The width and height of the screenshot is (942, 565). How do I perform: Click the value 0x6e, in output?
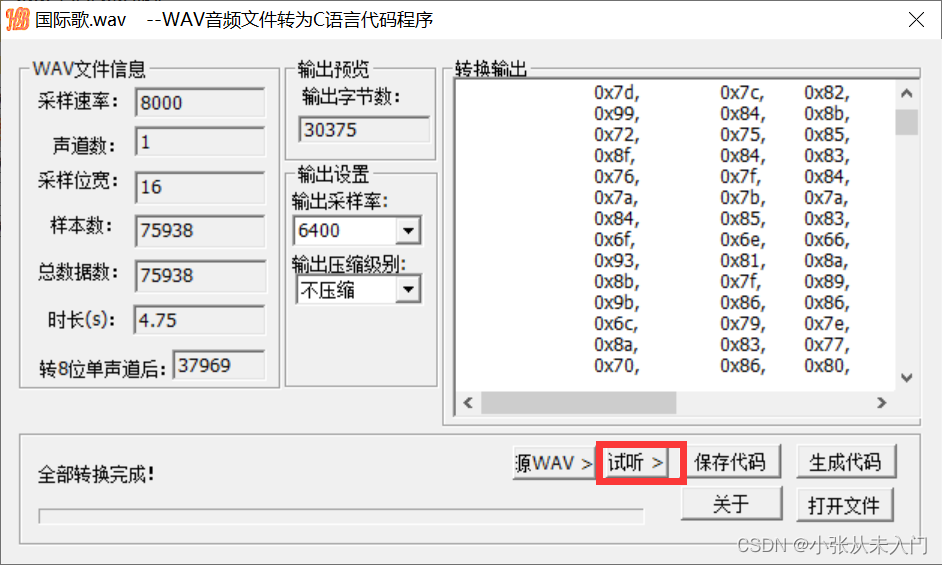[x=743, y=240]
